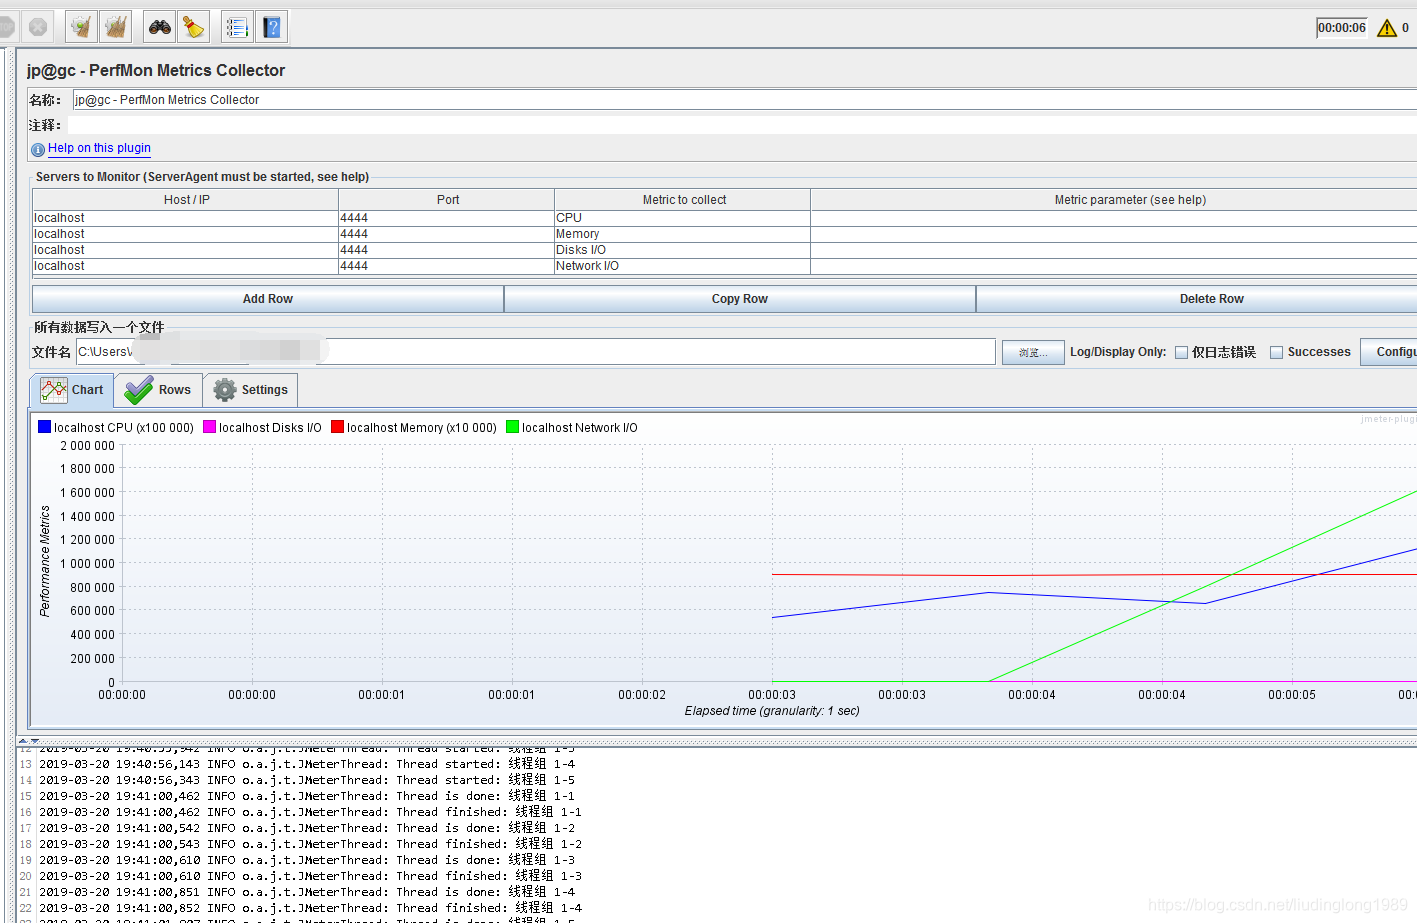
Task: Click localhost host cell in the Disks I/O row
Action: click(185, 250)
